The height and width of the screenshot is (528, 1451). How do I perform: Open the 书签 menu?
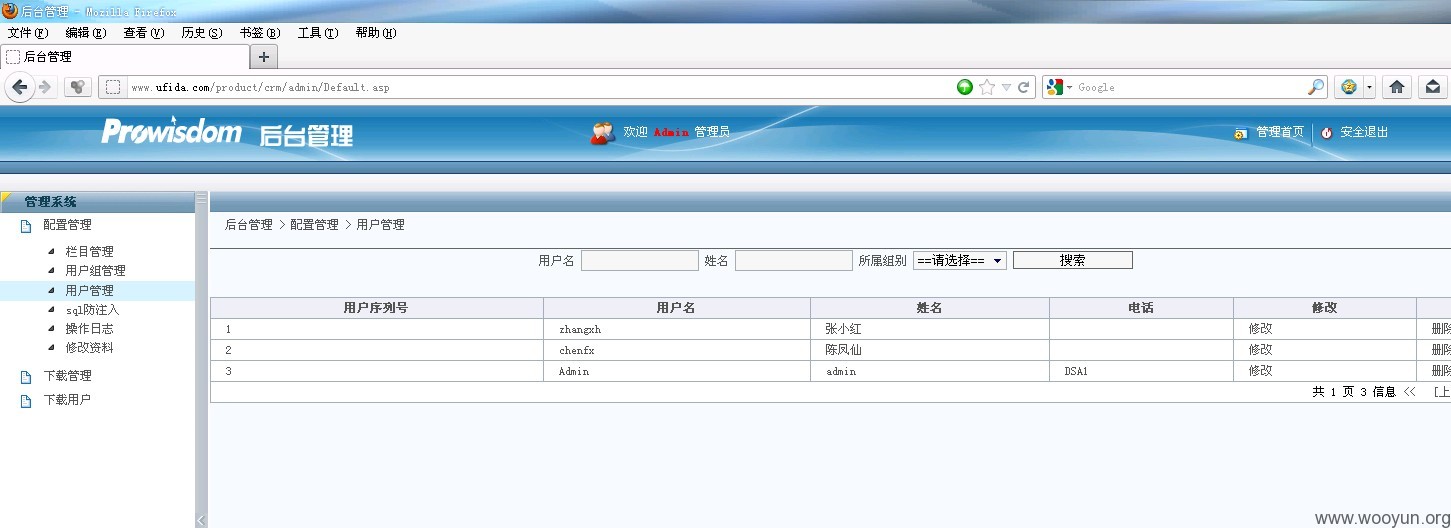coord(260,33)
